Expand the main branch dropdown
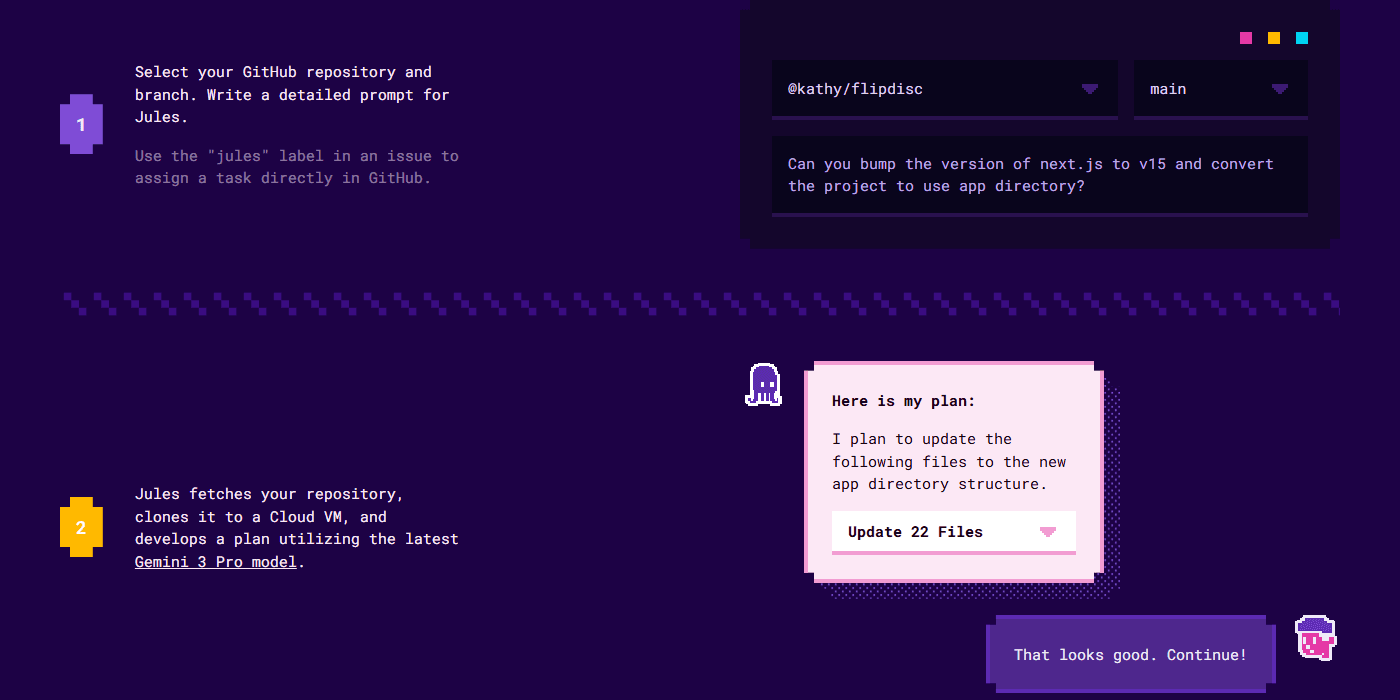The height and width of the screenshot is (700, 1400). pos(1221,89)
